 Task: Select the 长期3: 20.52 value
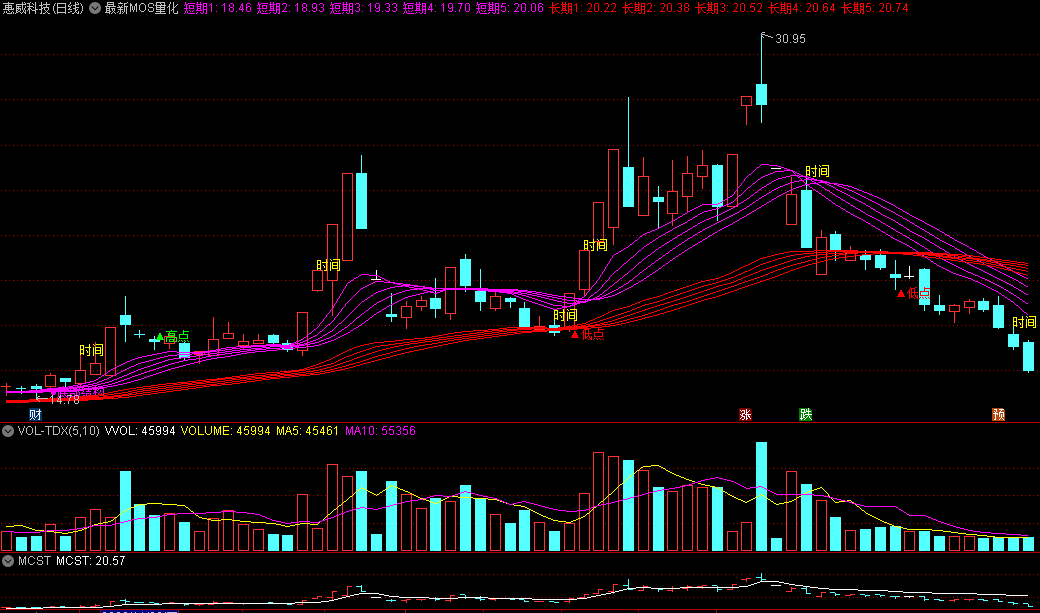729,9
